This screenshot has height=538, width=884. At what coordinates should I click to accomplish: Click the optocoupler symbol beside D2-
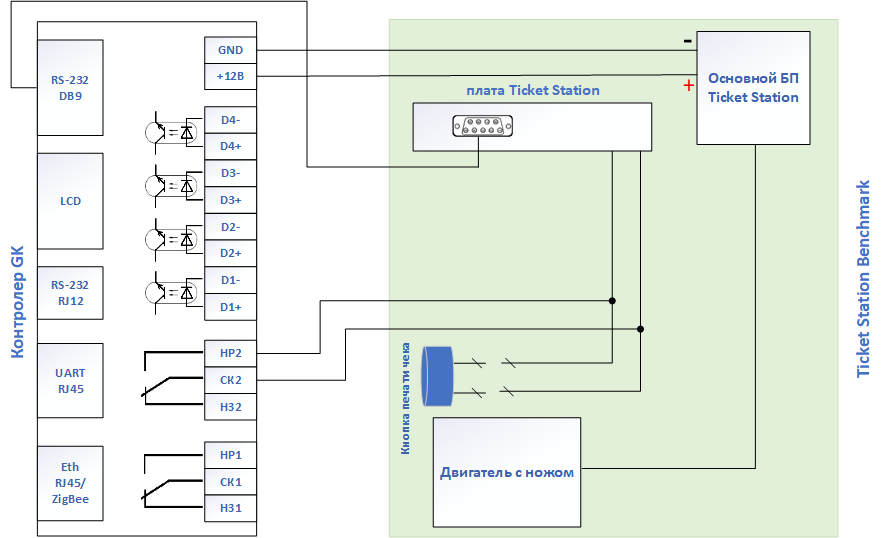click(x=173, y=240)
